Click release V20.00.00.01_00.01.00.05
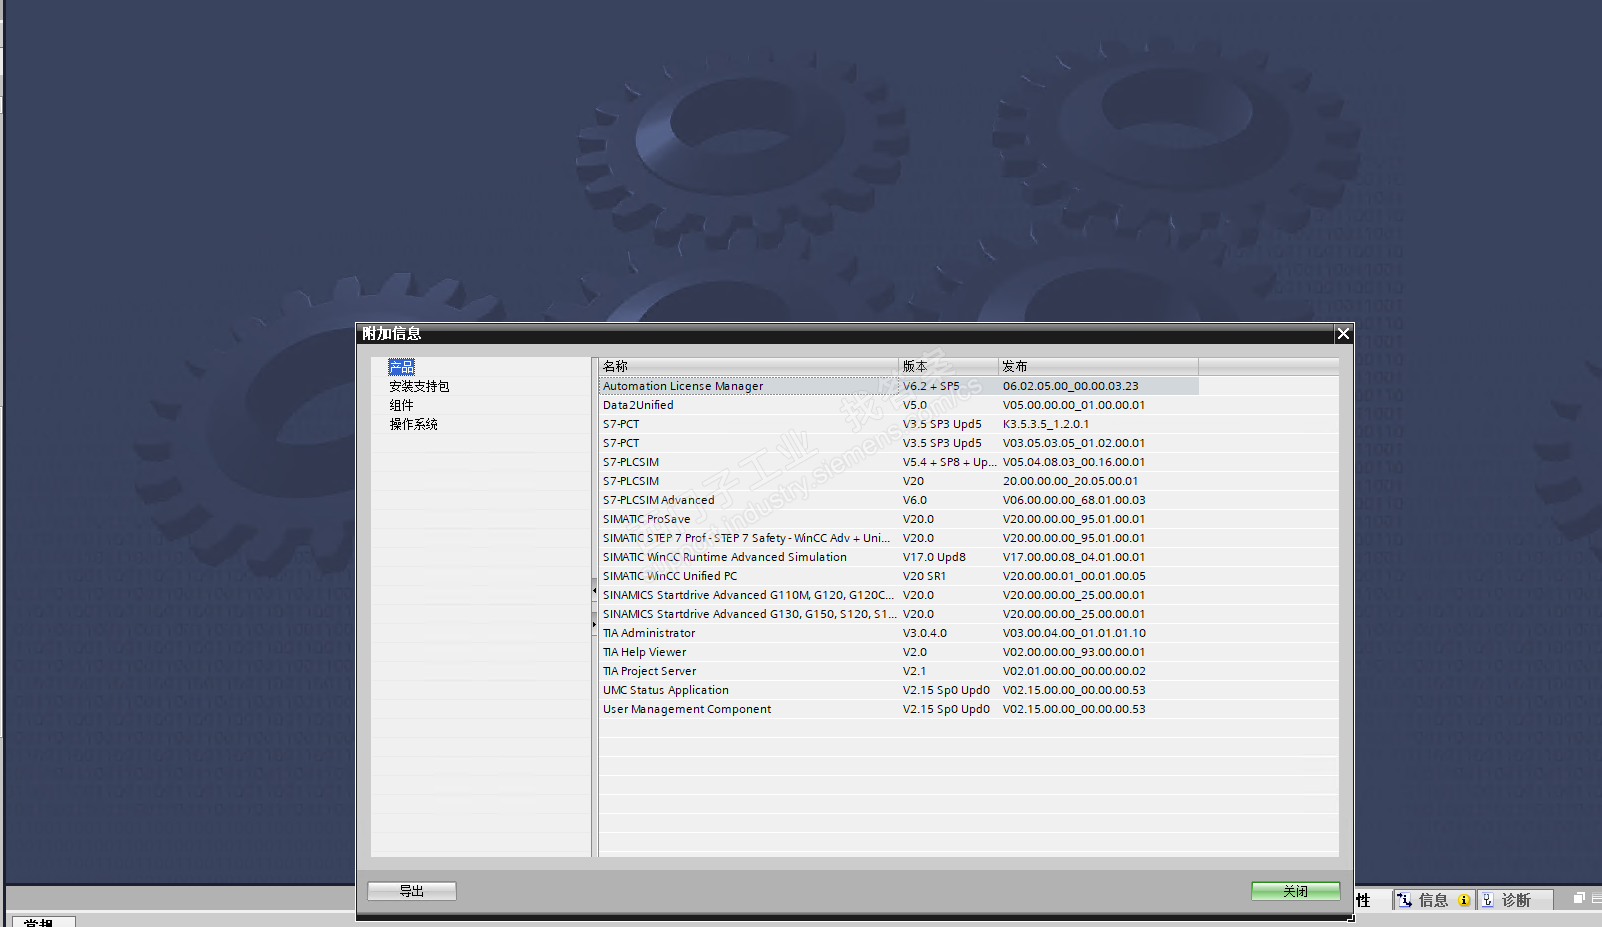Screen dimensions: 1602x927 pyautogui.click(x=1074, y=576)
